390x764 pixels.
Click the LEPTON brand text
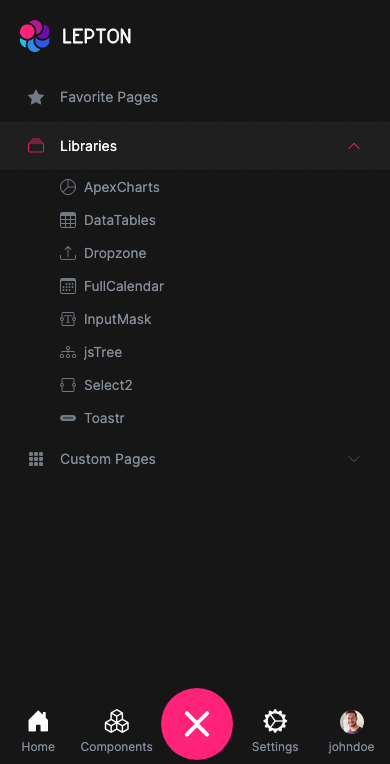click(x=97, y=37)
